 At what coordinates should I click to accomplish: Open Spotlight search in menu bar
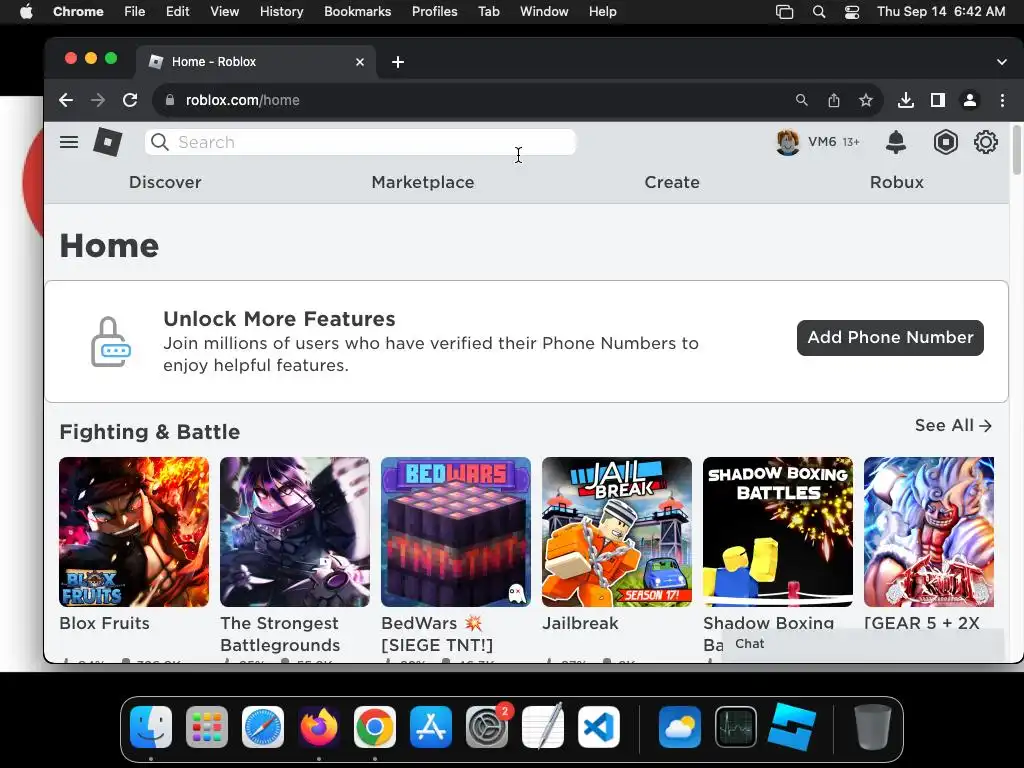(819, 12)
